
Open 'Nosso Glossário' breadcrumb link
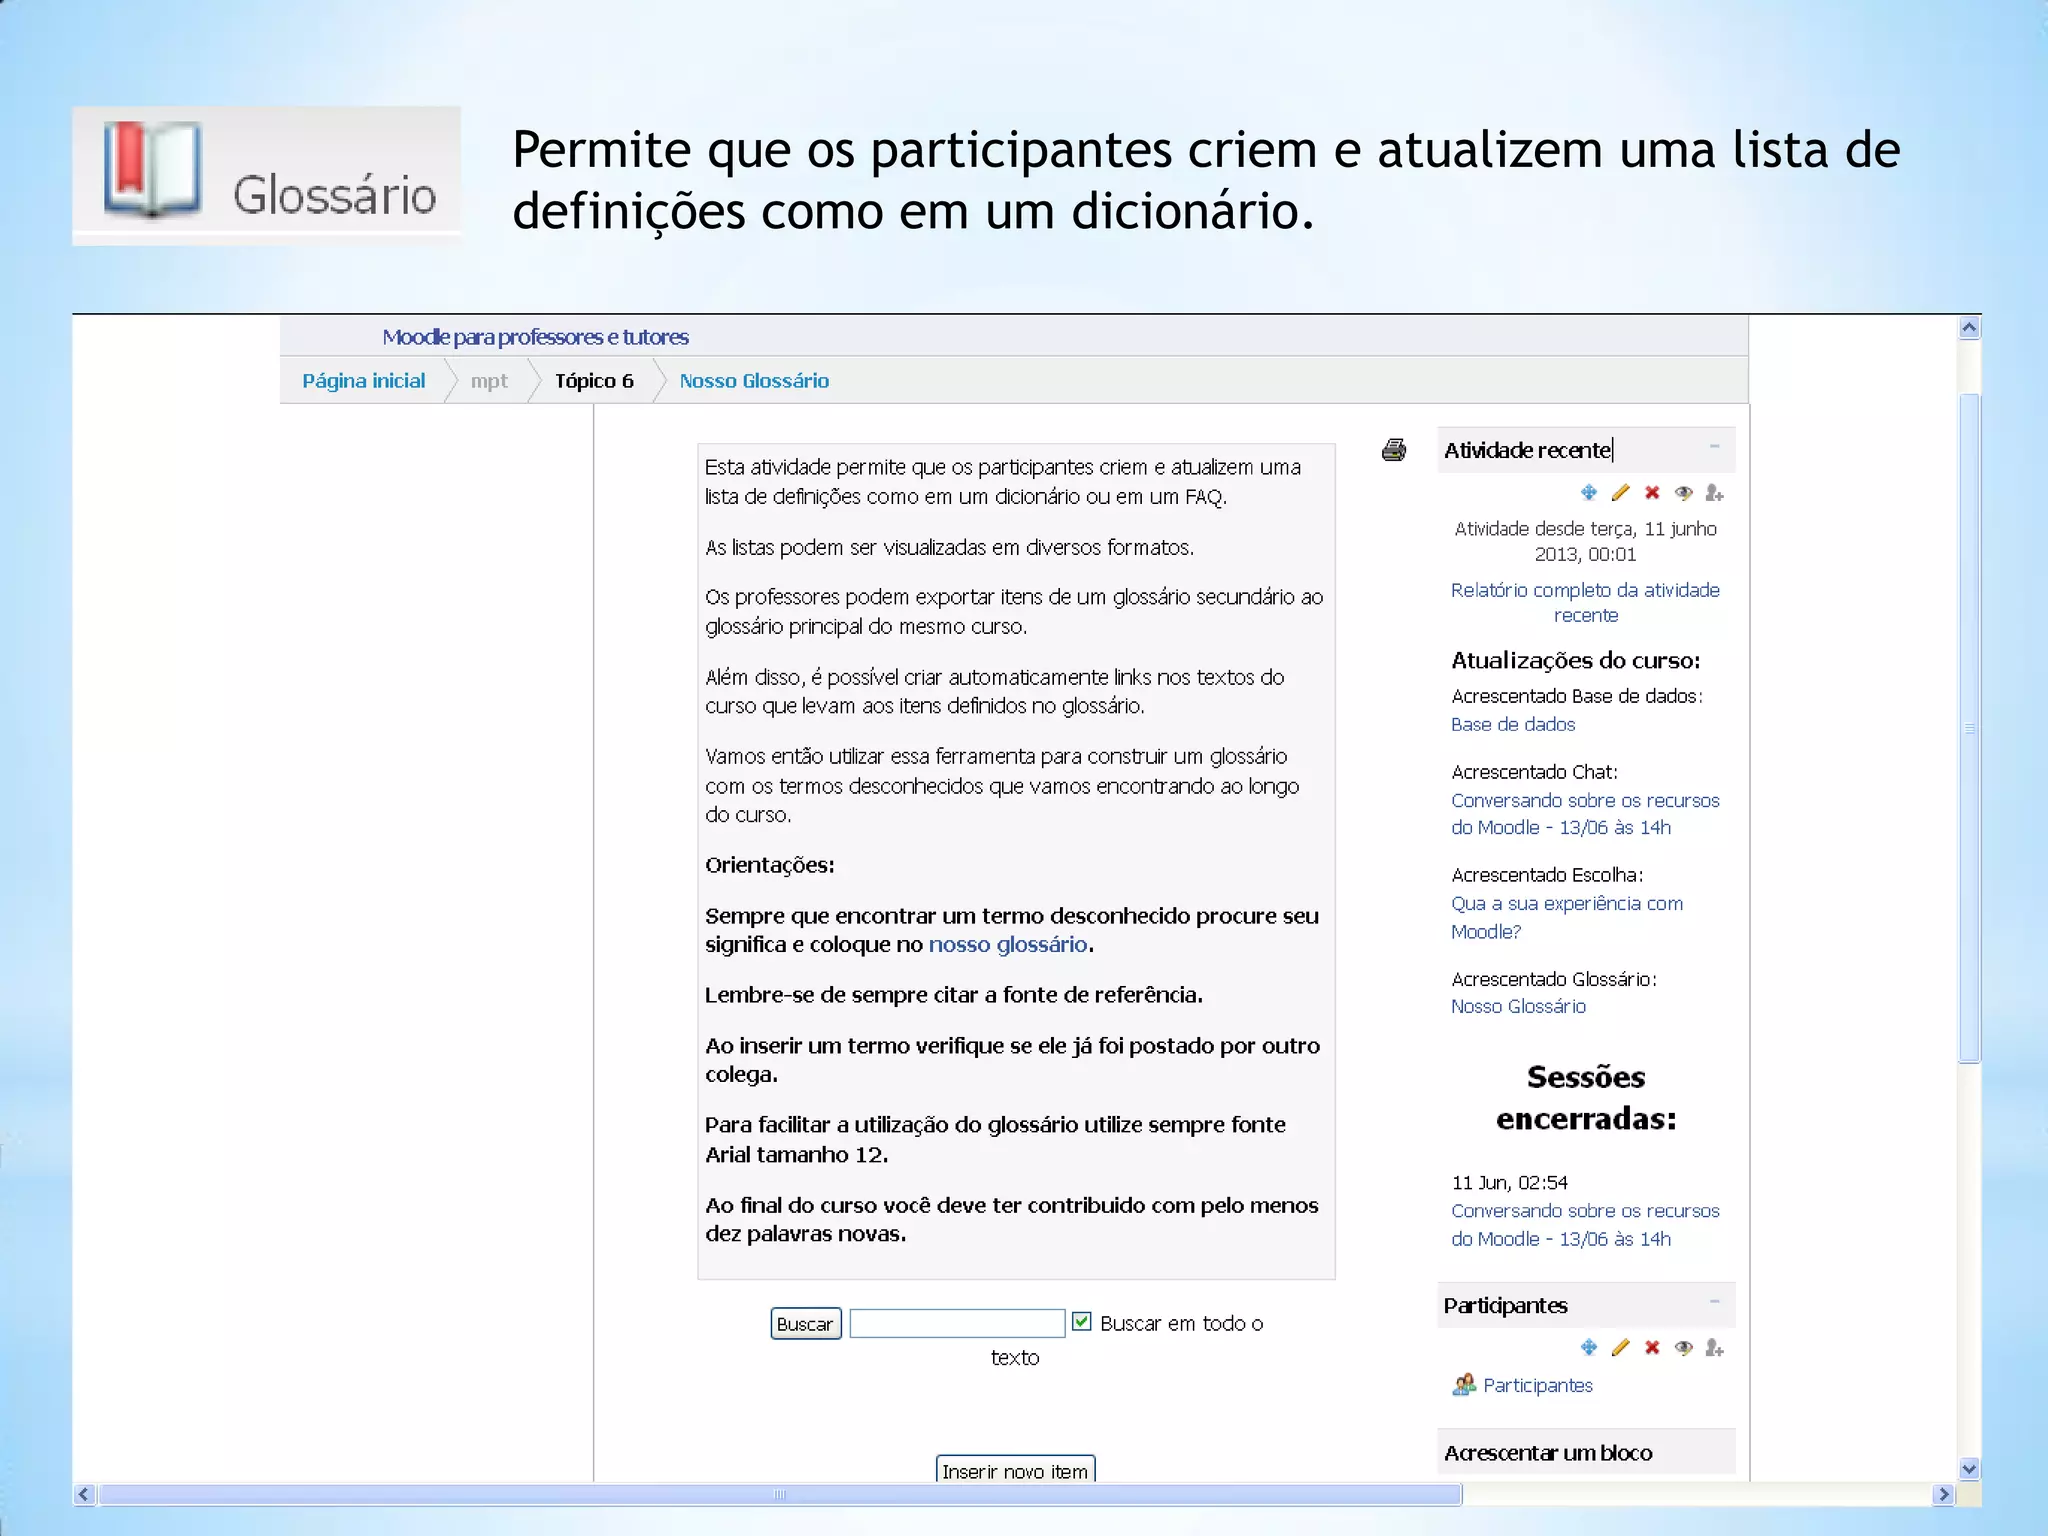[x=754, y=381]
